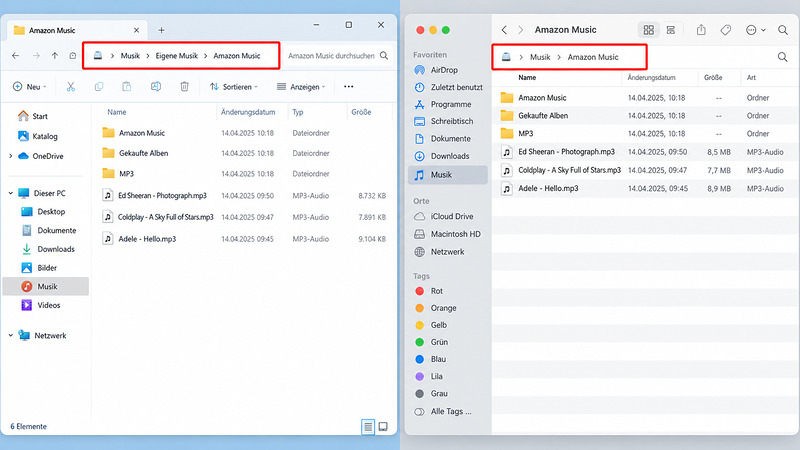800x450 pixels.
Task: Expand the OneDrive tree node
Action: point(11,156)
